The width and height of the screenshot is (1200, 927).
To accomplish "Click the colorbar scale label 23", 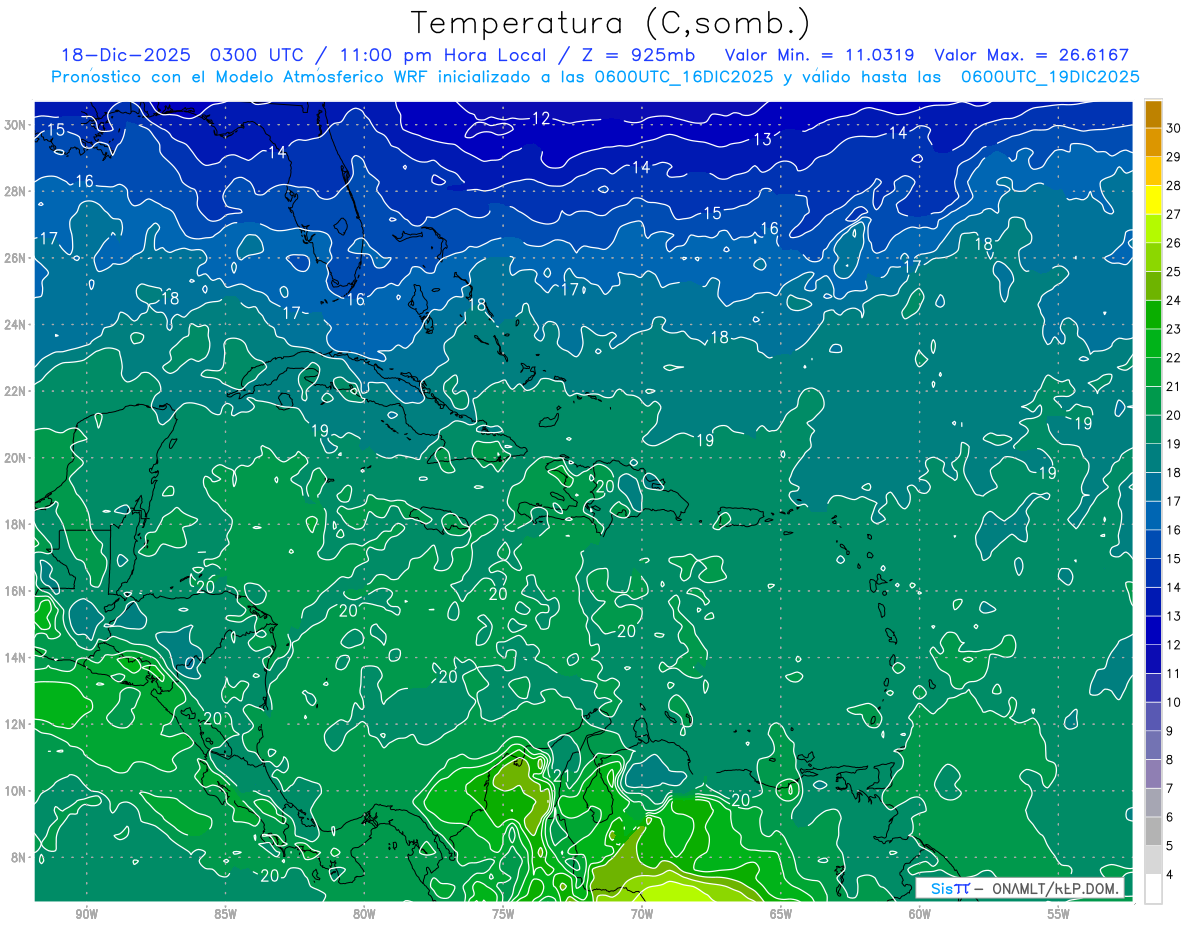I will click(1174, 329).
